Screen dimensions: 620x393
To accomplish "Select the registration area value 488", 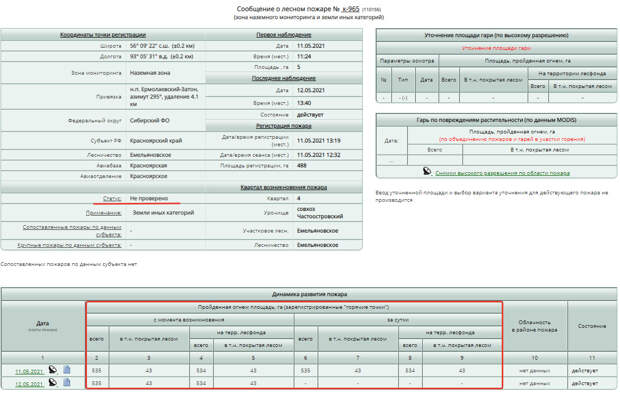I will [302, 166].
